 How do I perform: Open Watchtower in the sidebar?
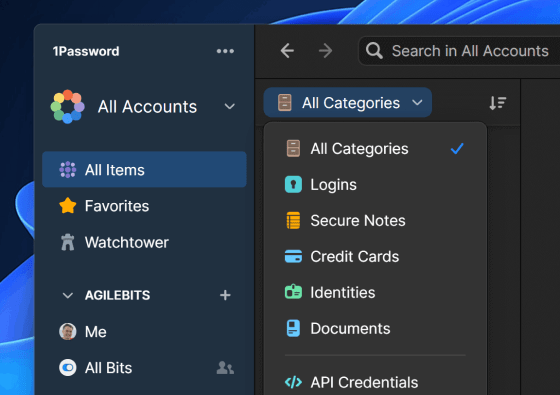pos(144,242)
